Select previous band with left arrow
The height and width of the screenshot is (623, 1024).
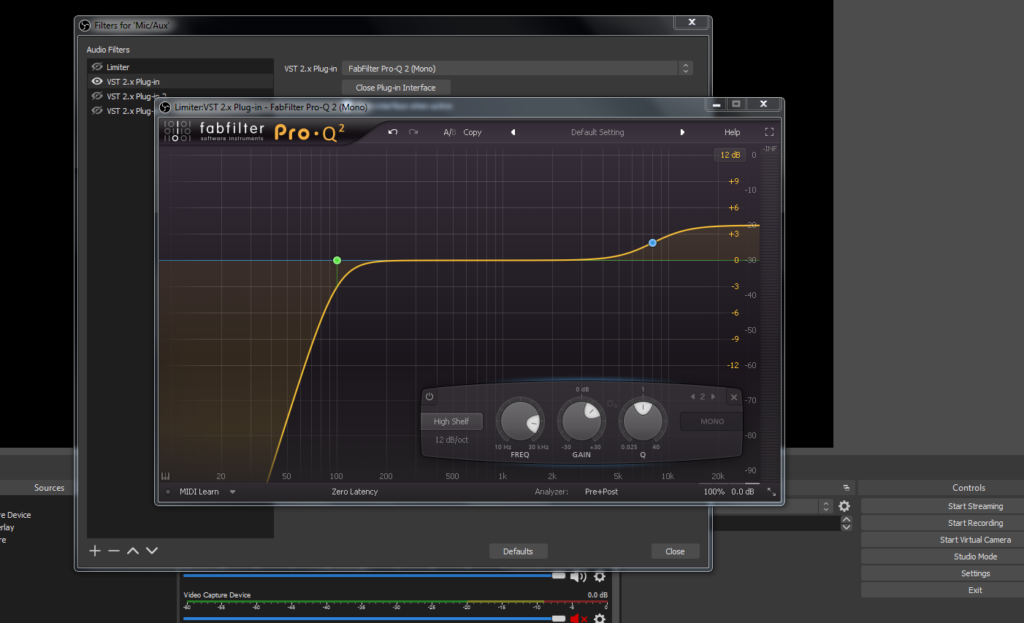point(692,396)
